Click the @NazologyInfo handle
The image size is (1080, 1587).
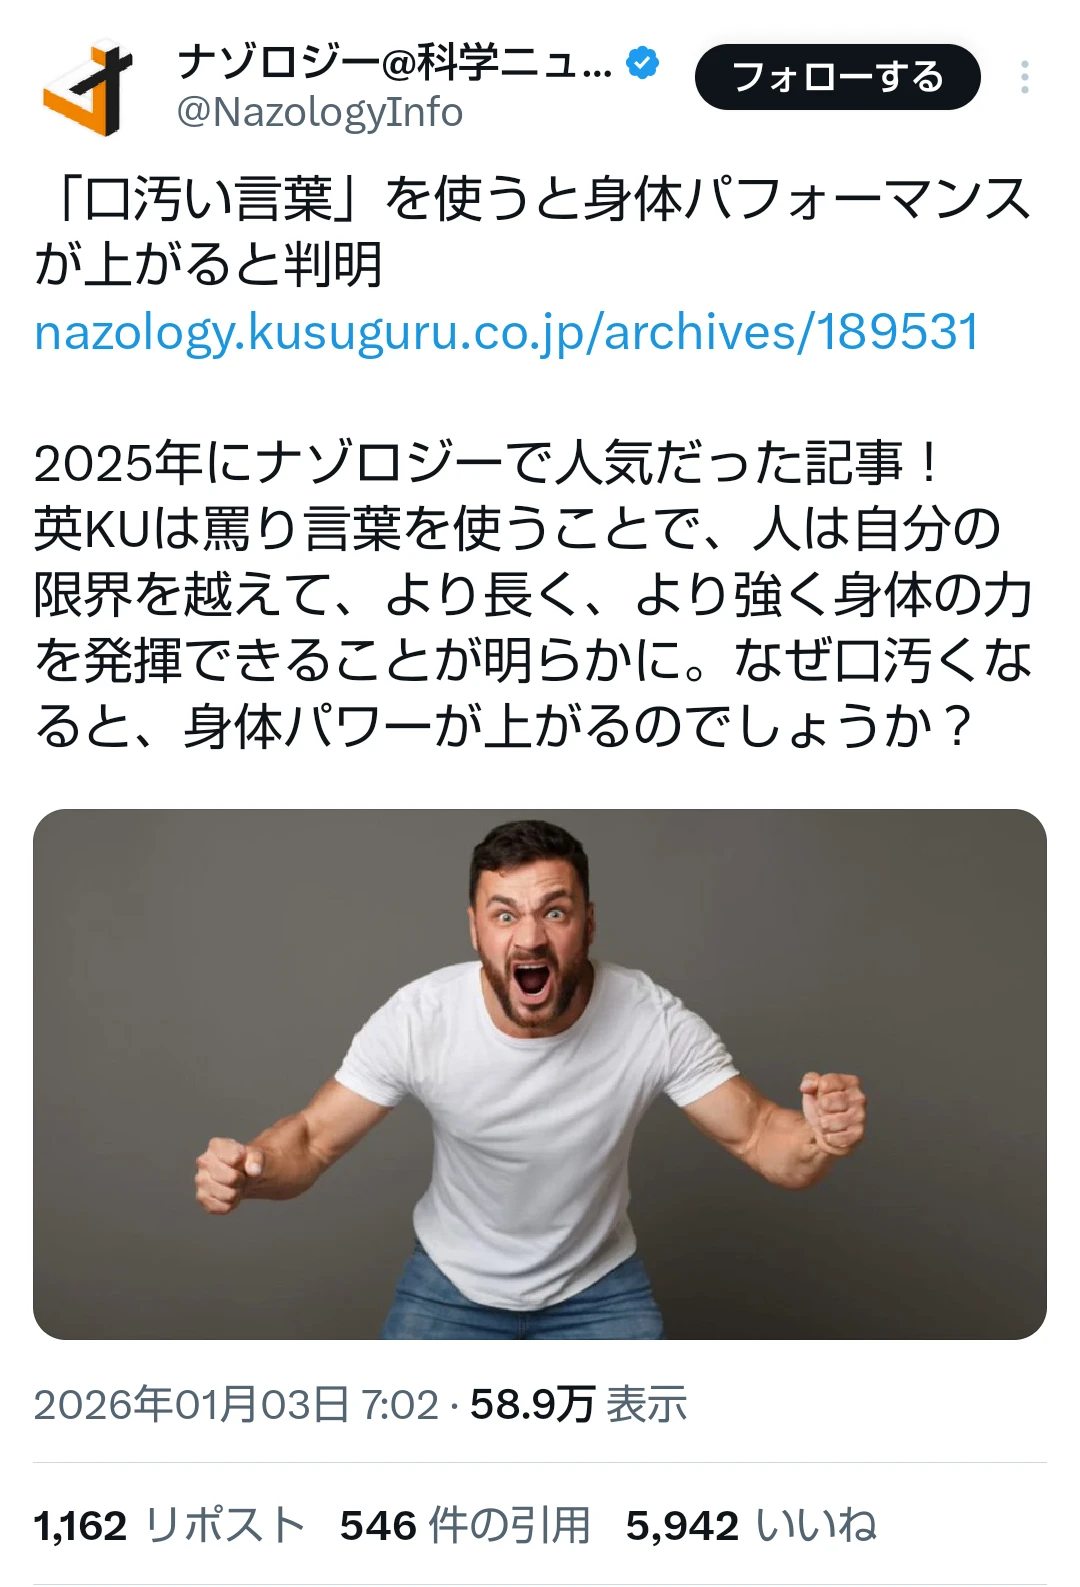(320, 113)
